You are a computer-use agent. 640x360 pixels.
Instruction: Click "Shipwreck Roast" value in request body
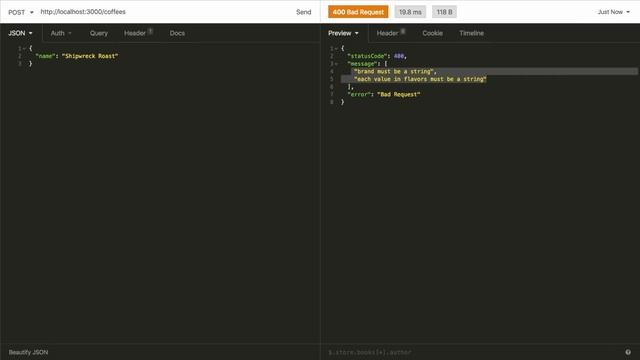pos(90,56)
